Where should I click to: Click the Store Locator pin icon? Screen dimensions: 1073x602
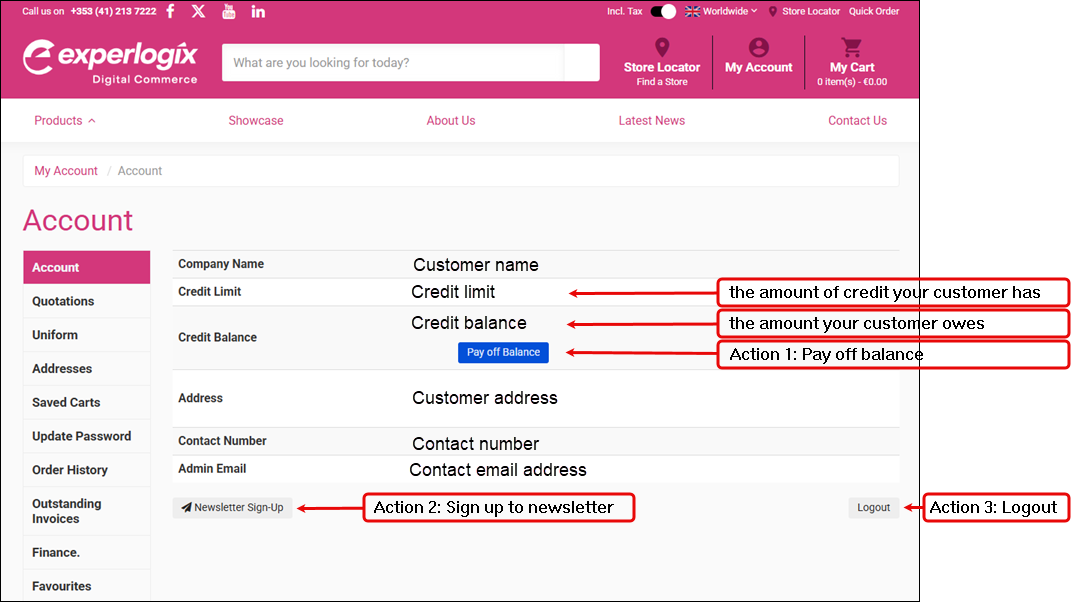pos(662,47)
